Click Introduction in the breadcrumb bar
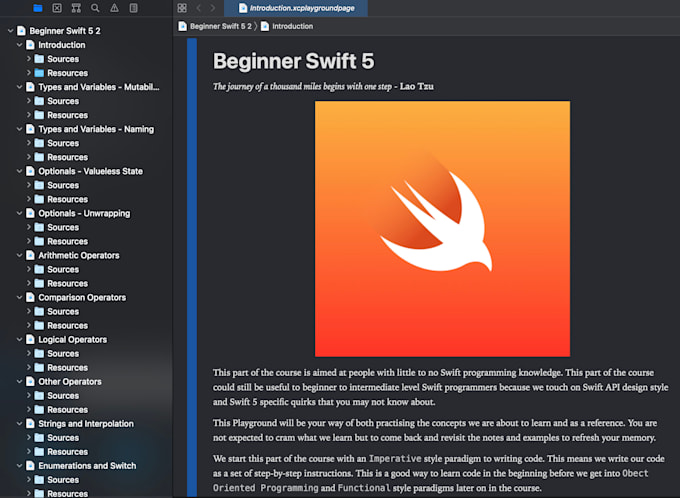The height and width of the screenshot is (498, 680). pyautogui.click(x=292, y=26)
